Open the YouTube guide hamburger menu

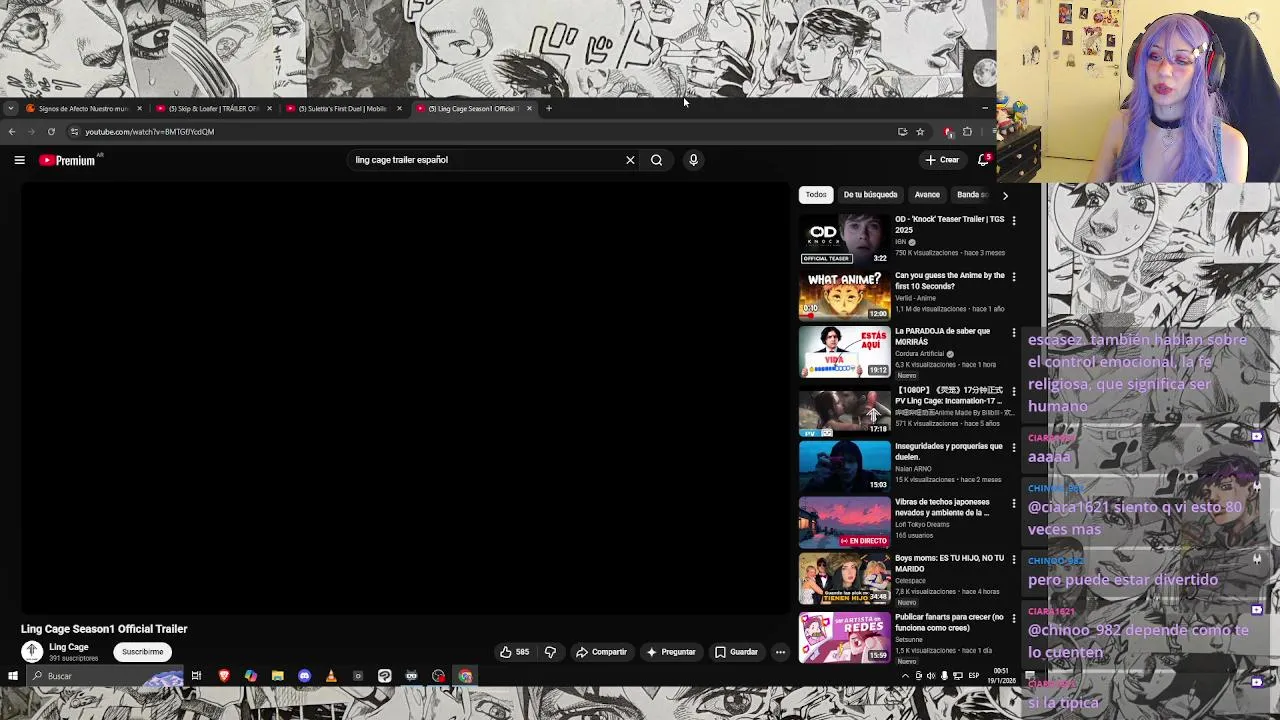[19, 160]
